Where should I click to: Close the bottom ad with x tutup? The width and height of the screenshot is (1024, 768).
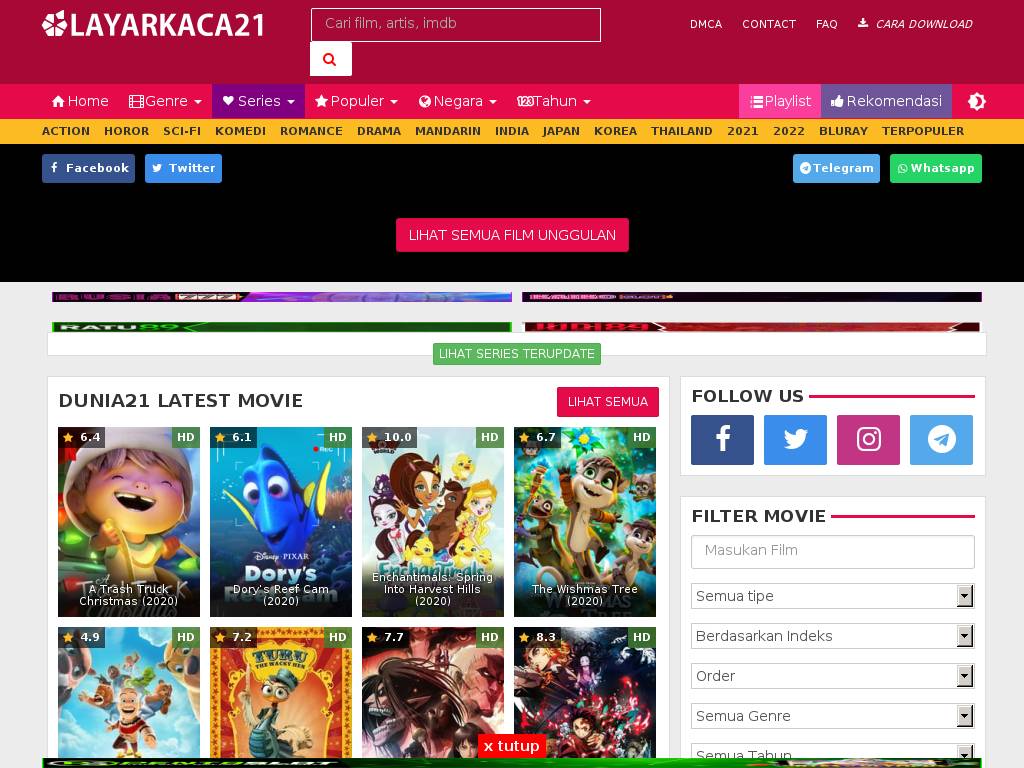point(511,746)
